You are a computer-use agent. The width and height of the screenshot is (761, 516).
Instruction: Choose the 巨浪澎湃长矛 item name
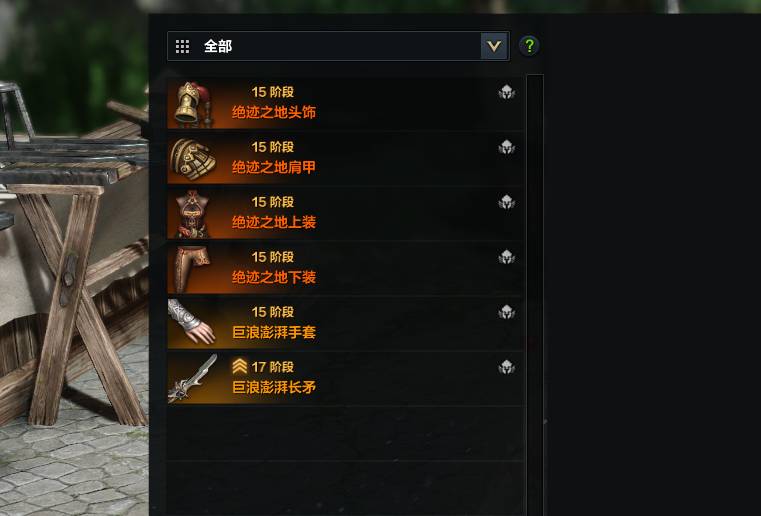pos(274,387)
